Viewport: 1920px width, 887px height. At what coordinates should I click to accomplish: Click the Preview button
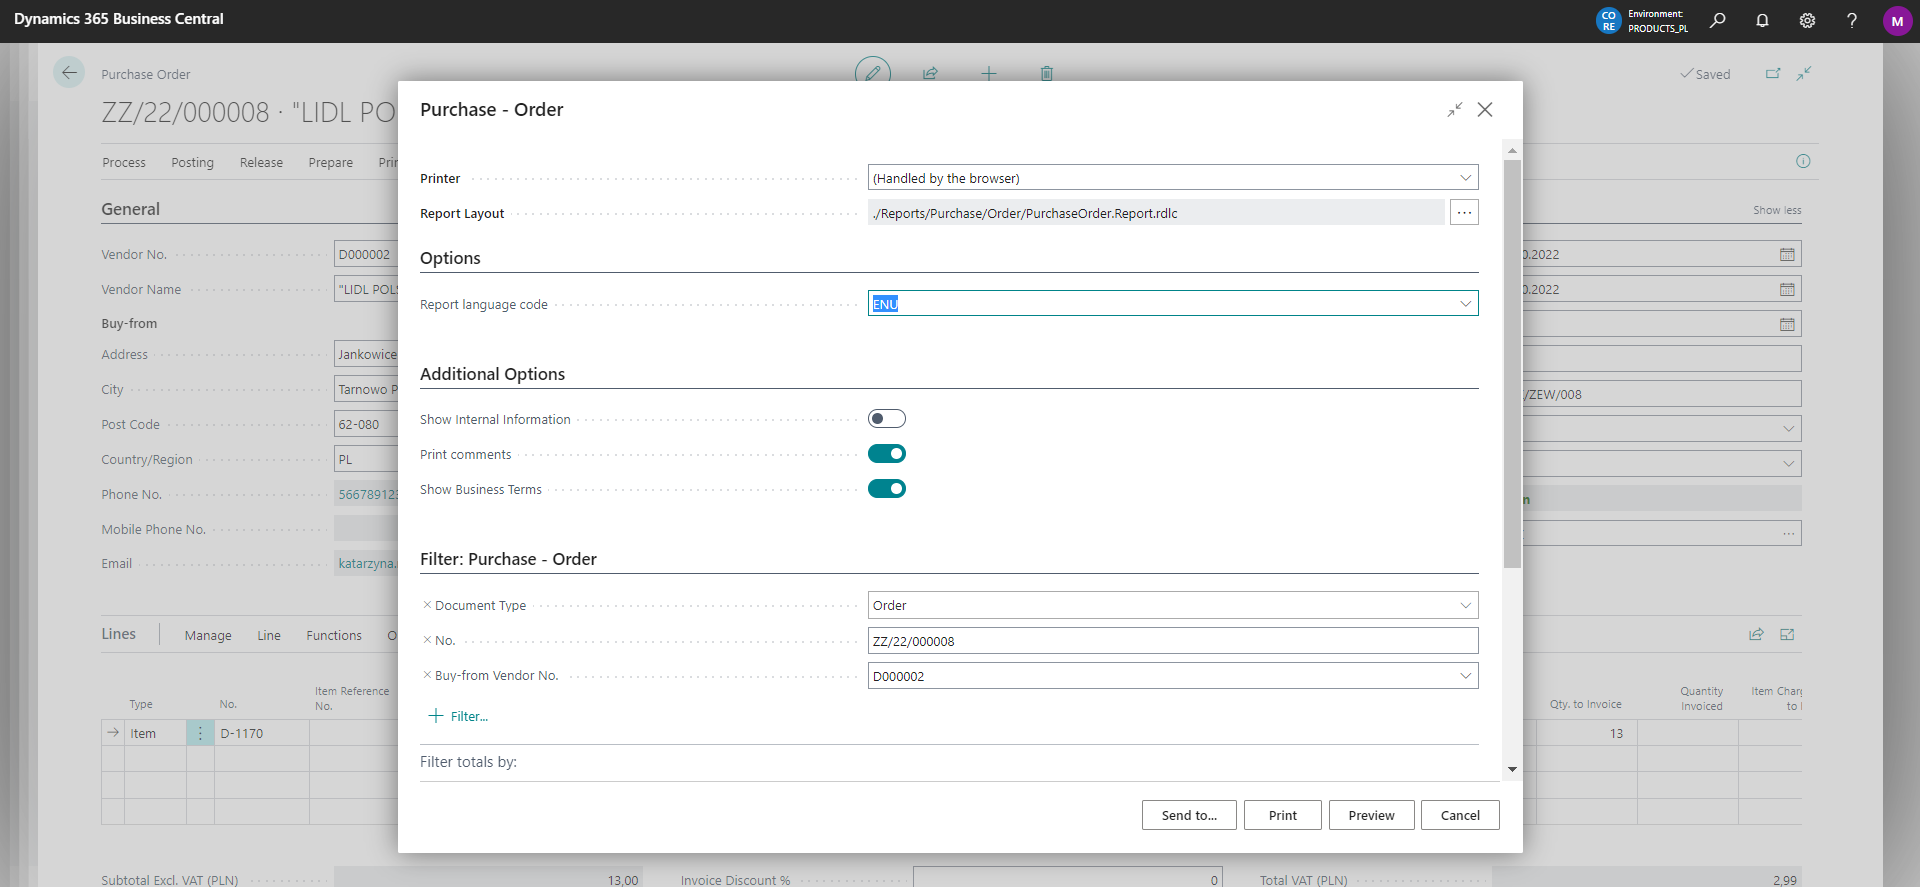tap(1371, 815)
